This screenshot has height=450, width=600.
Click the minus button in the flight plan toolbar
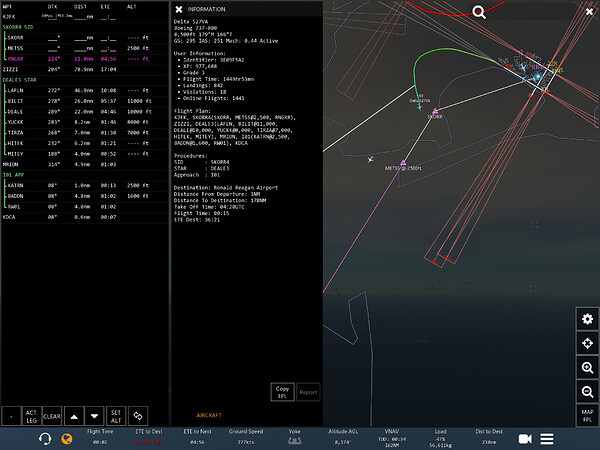point(11,416)
